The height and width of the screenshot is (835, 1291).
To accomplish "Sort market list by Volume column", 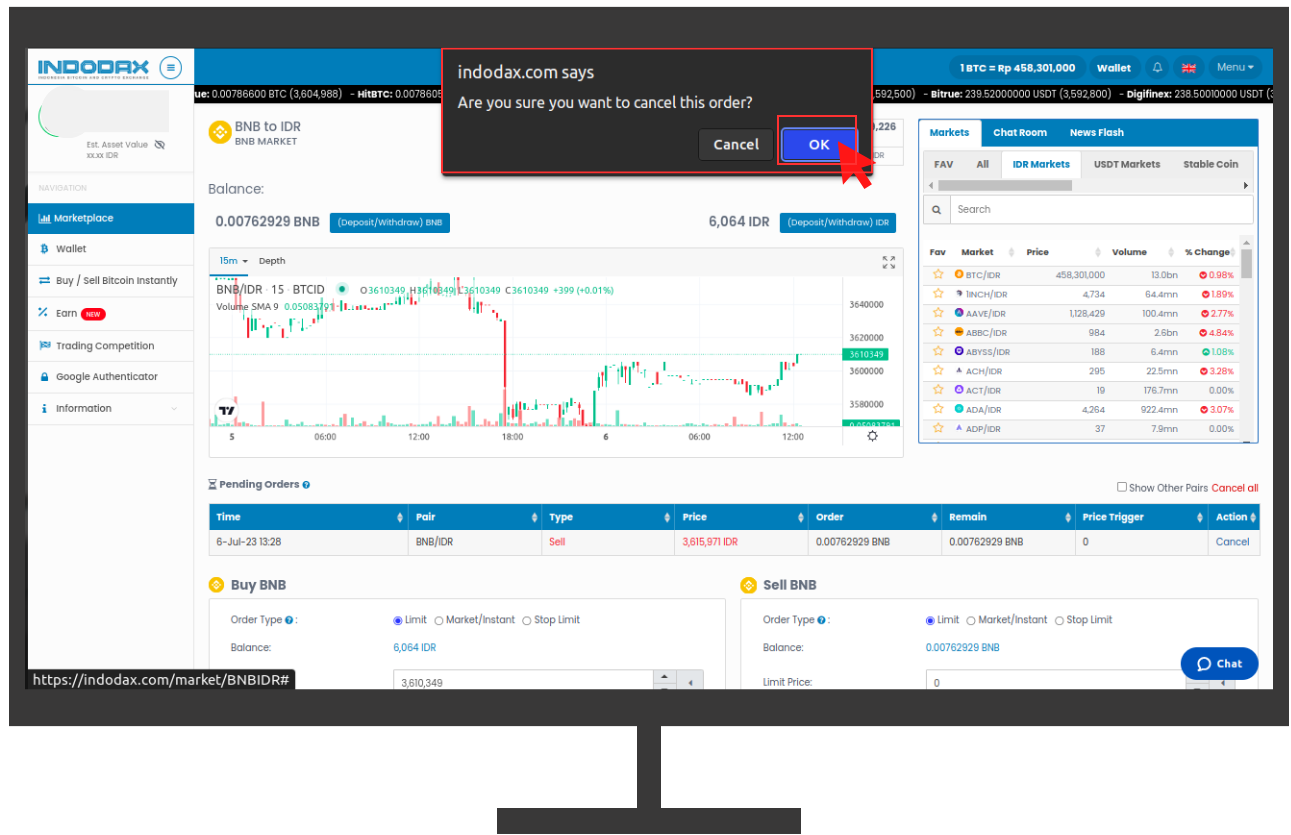I will (x=1144, y=252).
